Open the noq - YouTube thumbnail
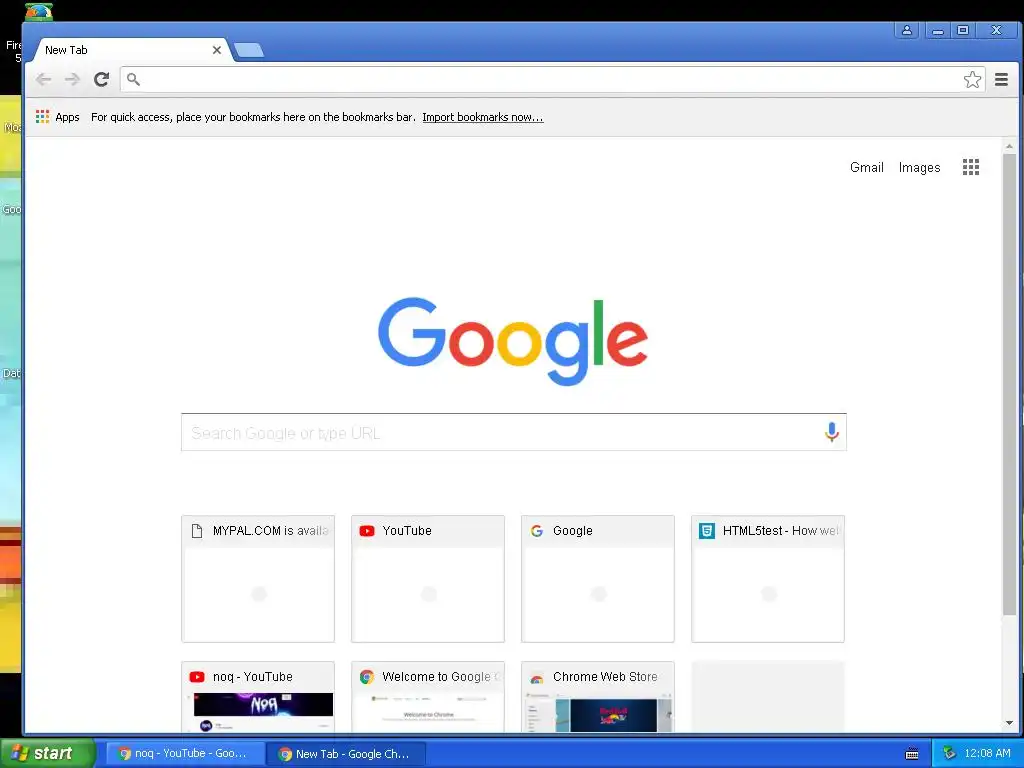The height and width of the screenshot is (768, 1024). pos(258,697)
